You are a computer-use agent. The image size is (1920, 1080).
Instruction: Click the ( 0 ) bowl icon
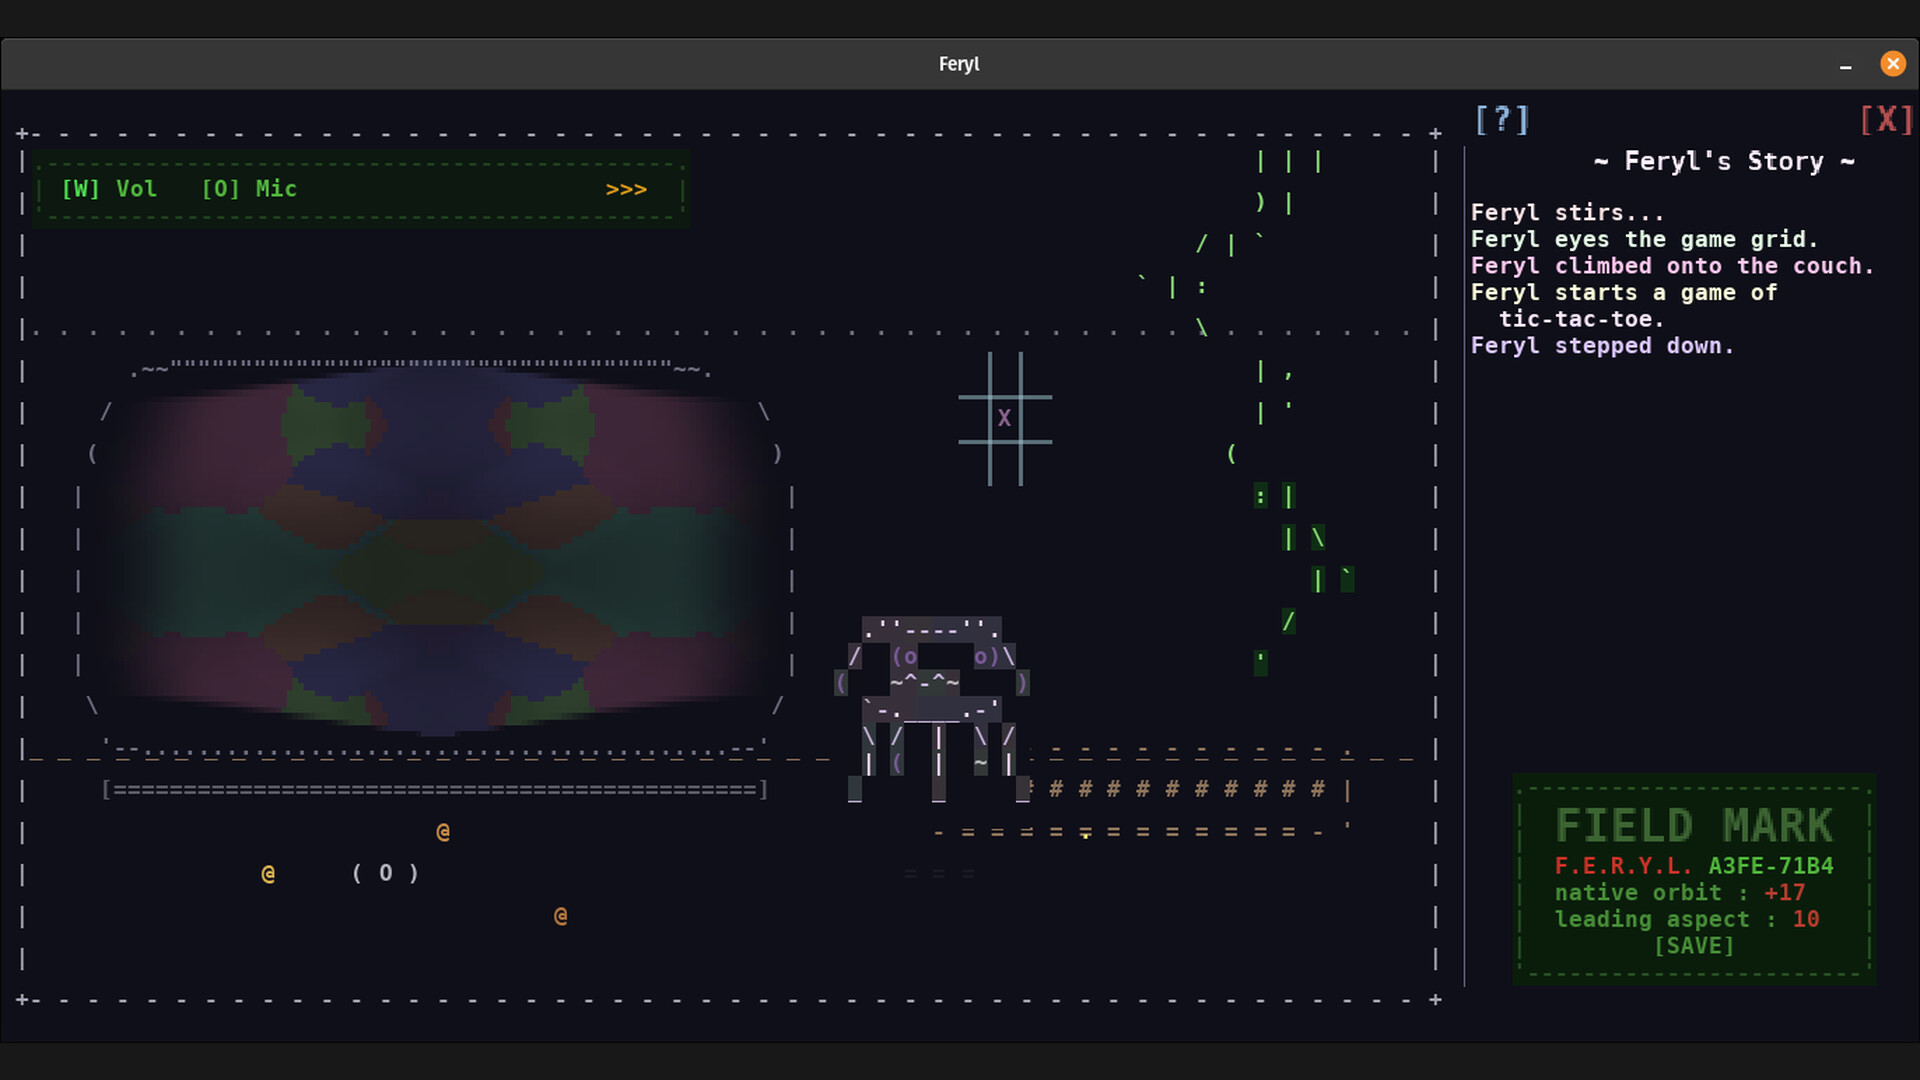(x=385, y=872)
